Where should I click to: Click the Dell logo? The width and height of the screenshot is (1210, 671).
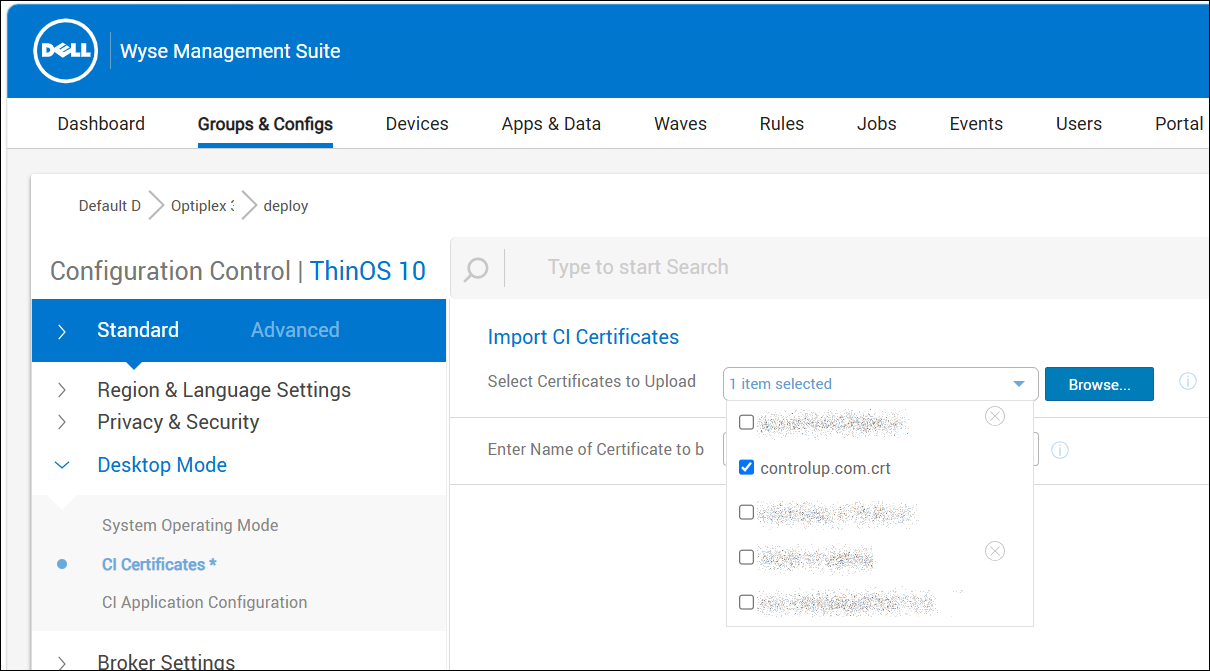coord(65,50)
